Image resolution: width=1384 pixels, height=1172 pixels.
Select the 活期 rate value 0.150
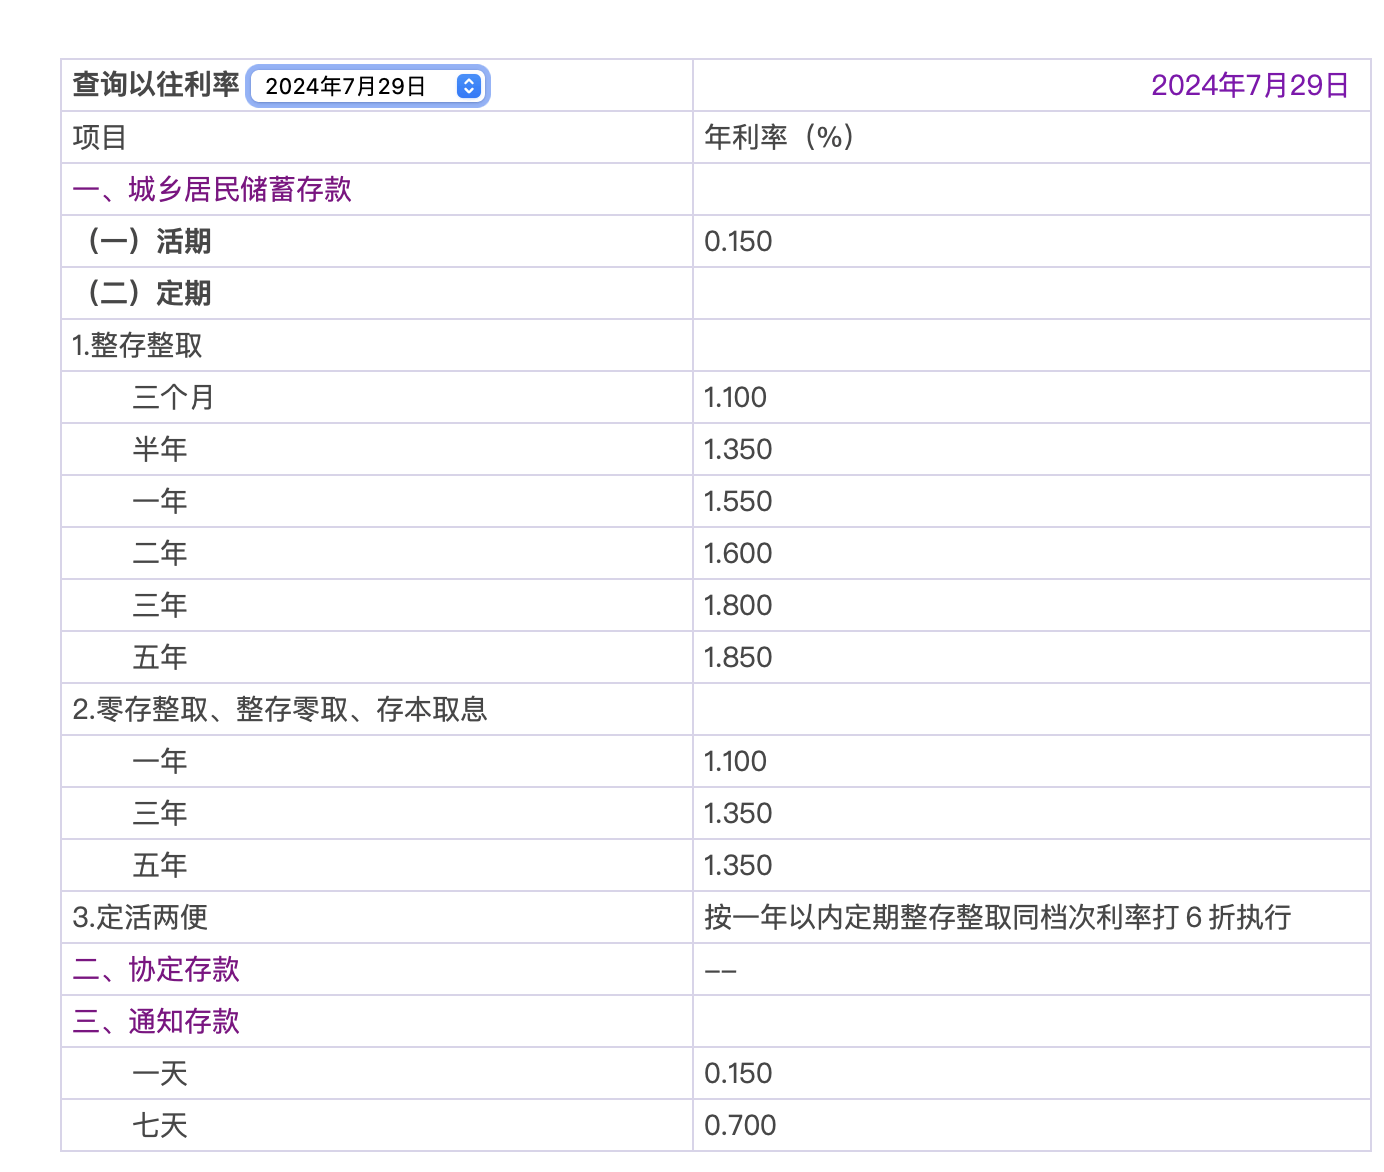click(x=738, y=241)
